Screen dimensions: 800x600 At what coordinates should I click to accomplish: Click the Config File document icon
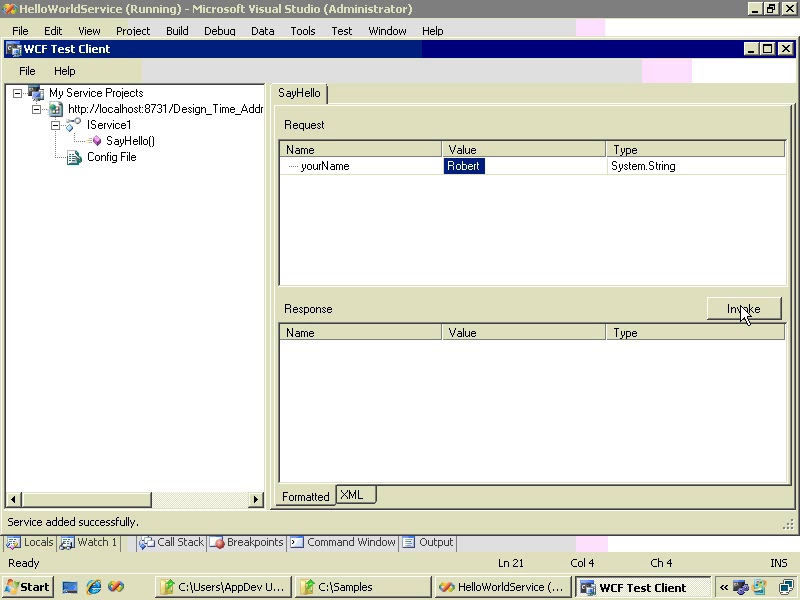click(74, 157)
